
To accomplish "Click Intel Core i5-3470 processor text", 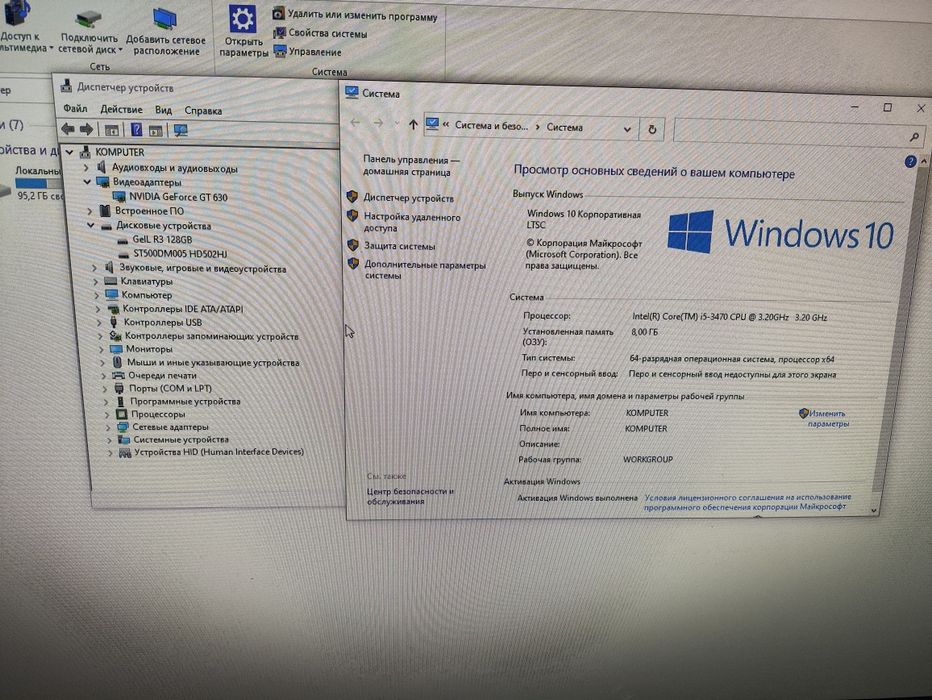I will click(729, 317).
